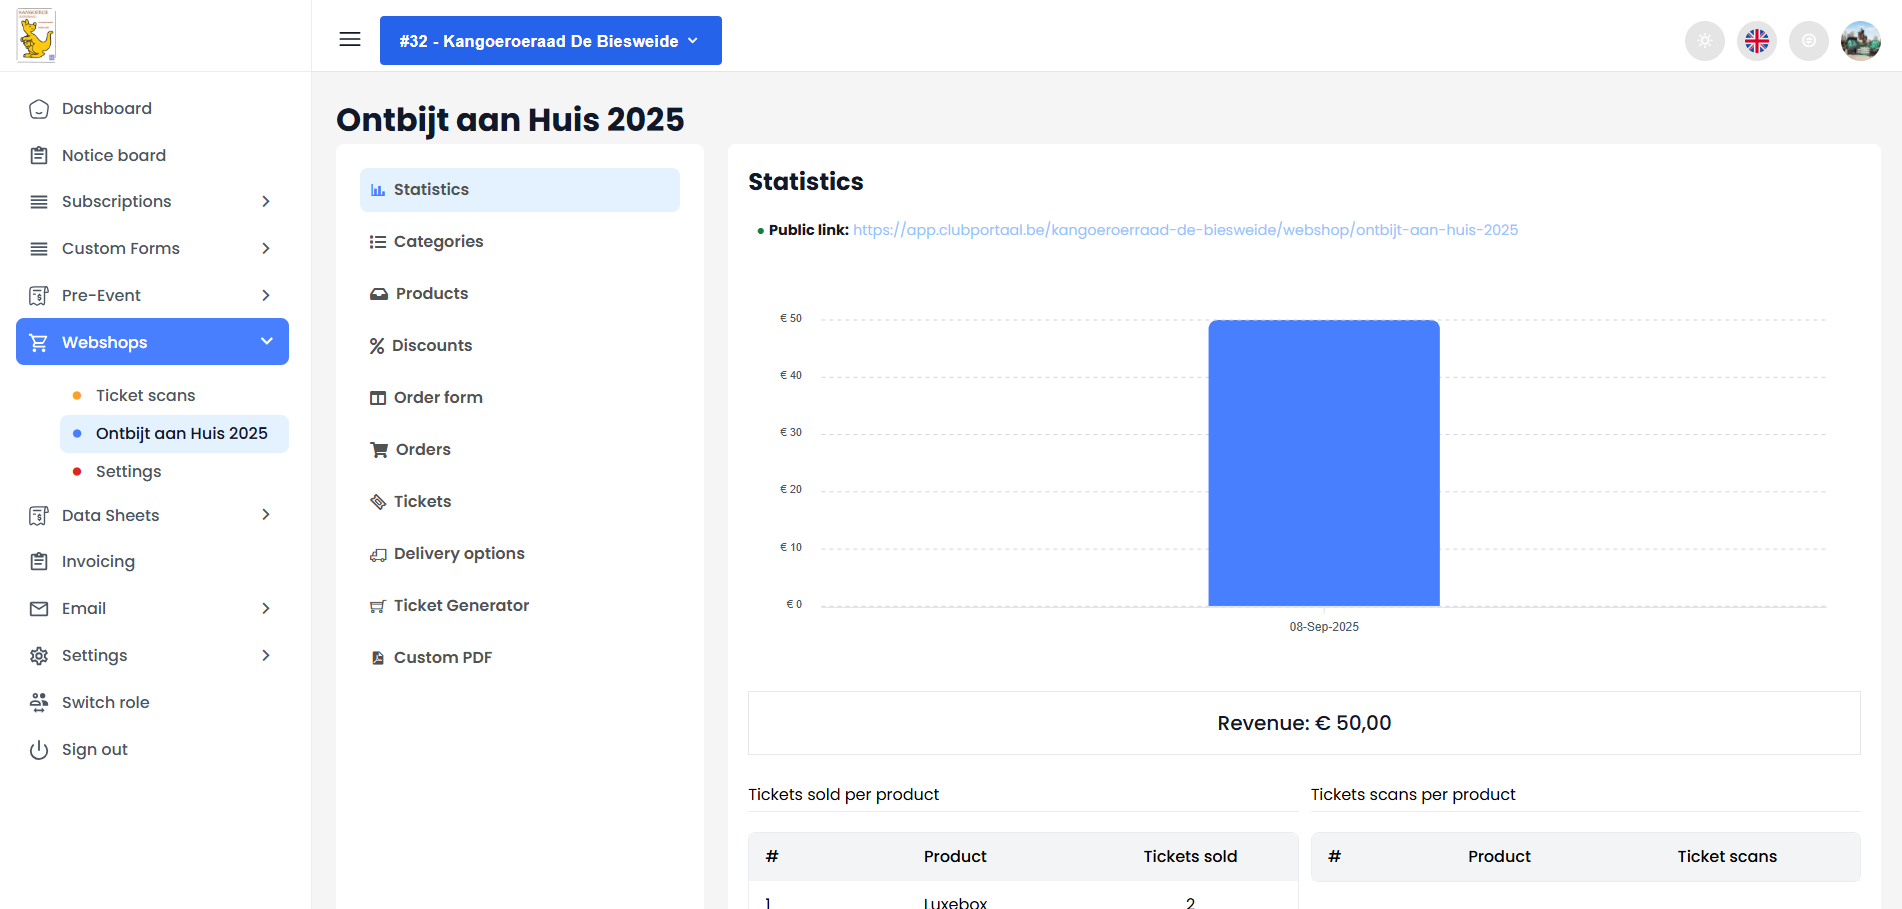
Task: Click the user profile avatar
Action: click(x=1860, y=41)
